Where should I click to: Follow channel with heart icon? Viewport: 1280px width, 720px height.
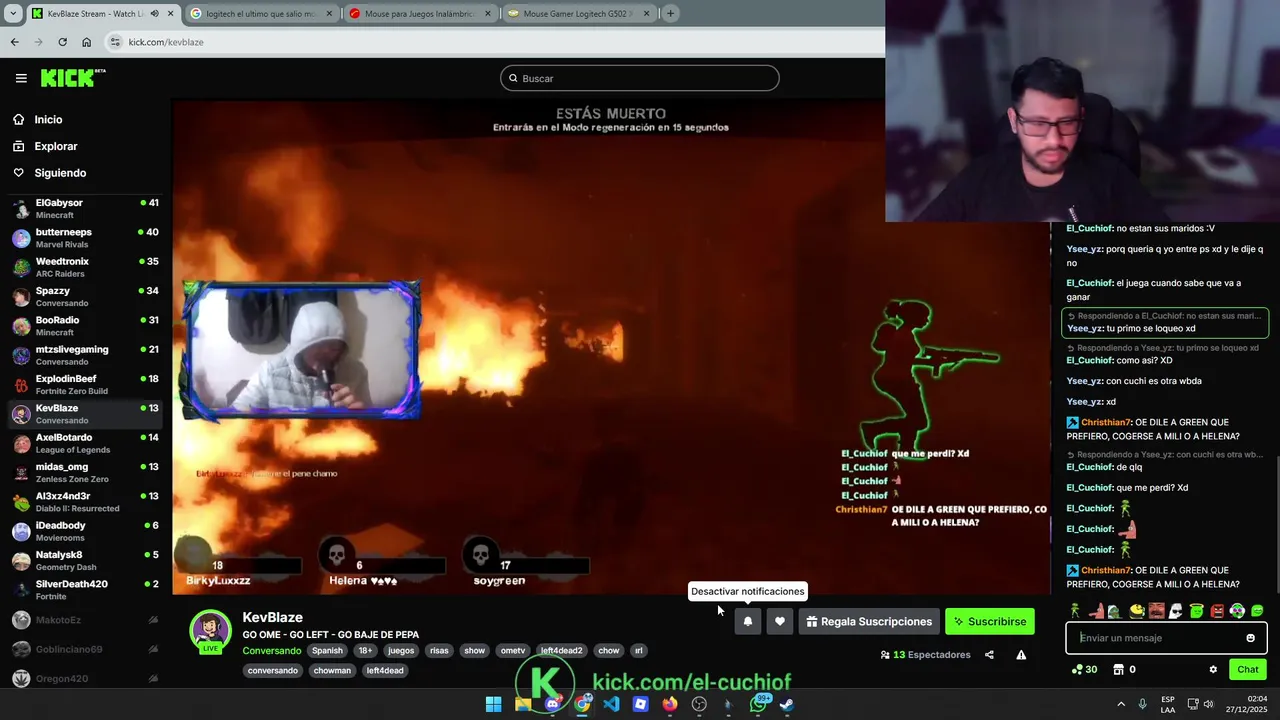click(780, 621)
